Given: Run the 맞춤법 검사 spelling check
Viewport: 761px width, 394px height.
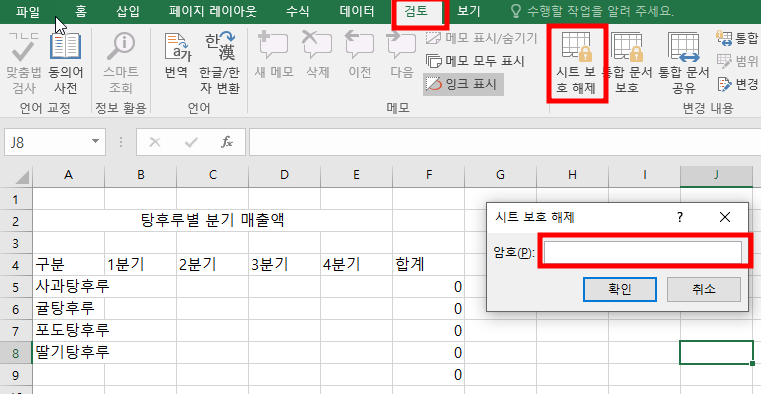Looking at the screenshot, I should 24,64.
